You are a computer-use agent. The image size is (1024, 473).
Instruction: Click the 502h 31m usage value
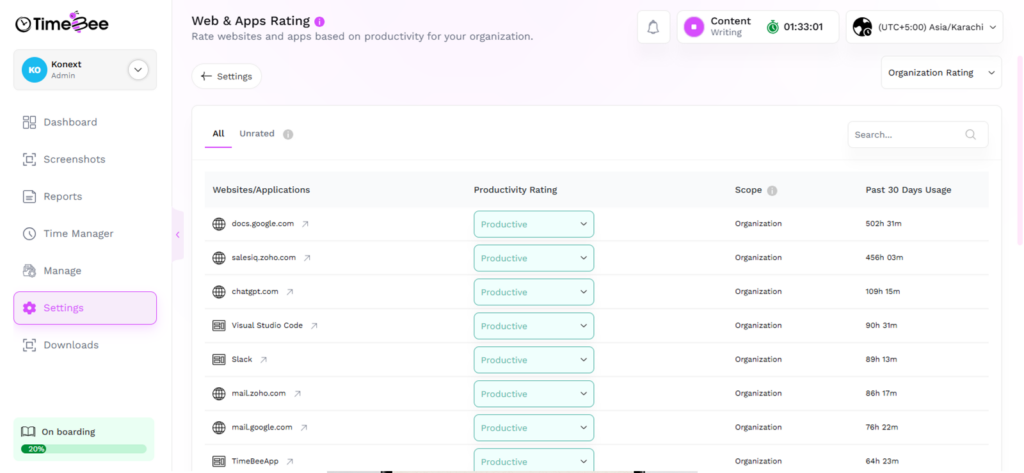[x=884, y=223]
